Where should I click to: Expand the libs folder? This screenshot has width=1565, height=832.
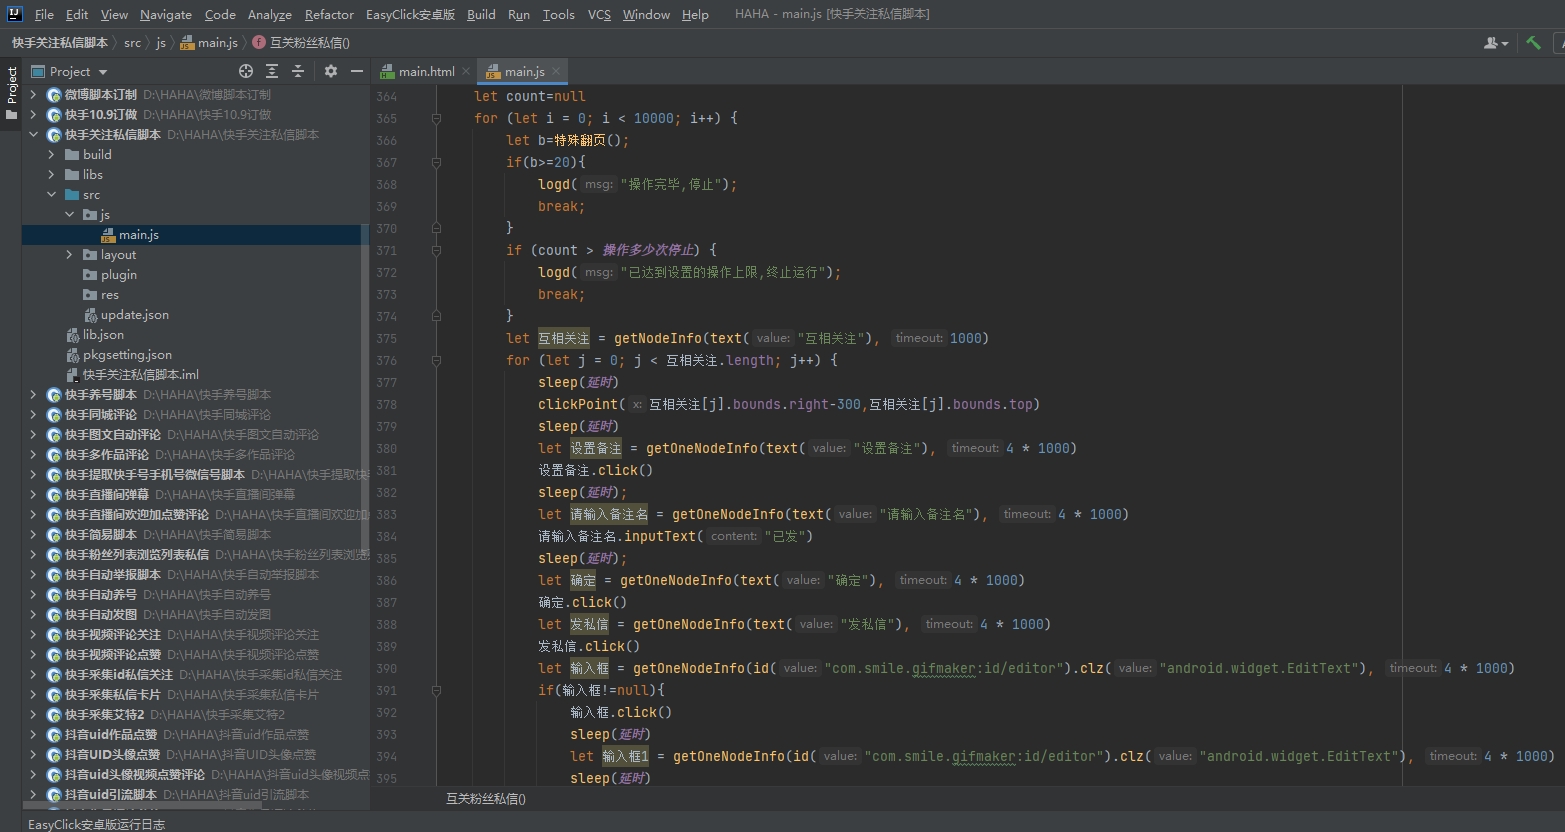[x=52, y=174]
